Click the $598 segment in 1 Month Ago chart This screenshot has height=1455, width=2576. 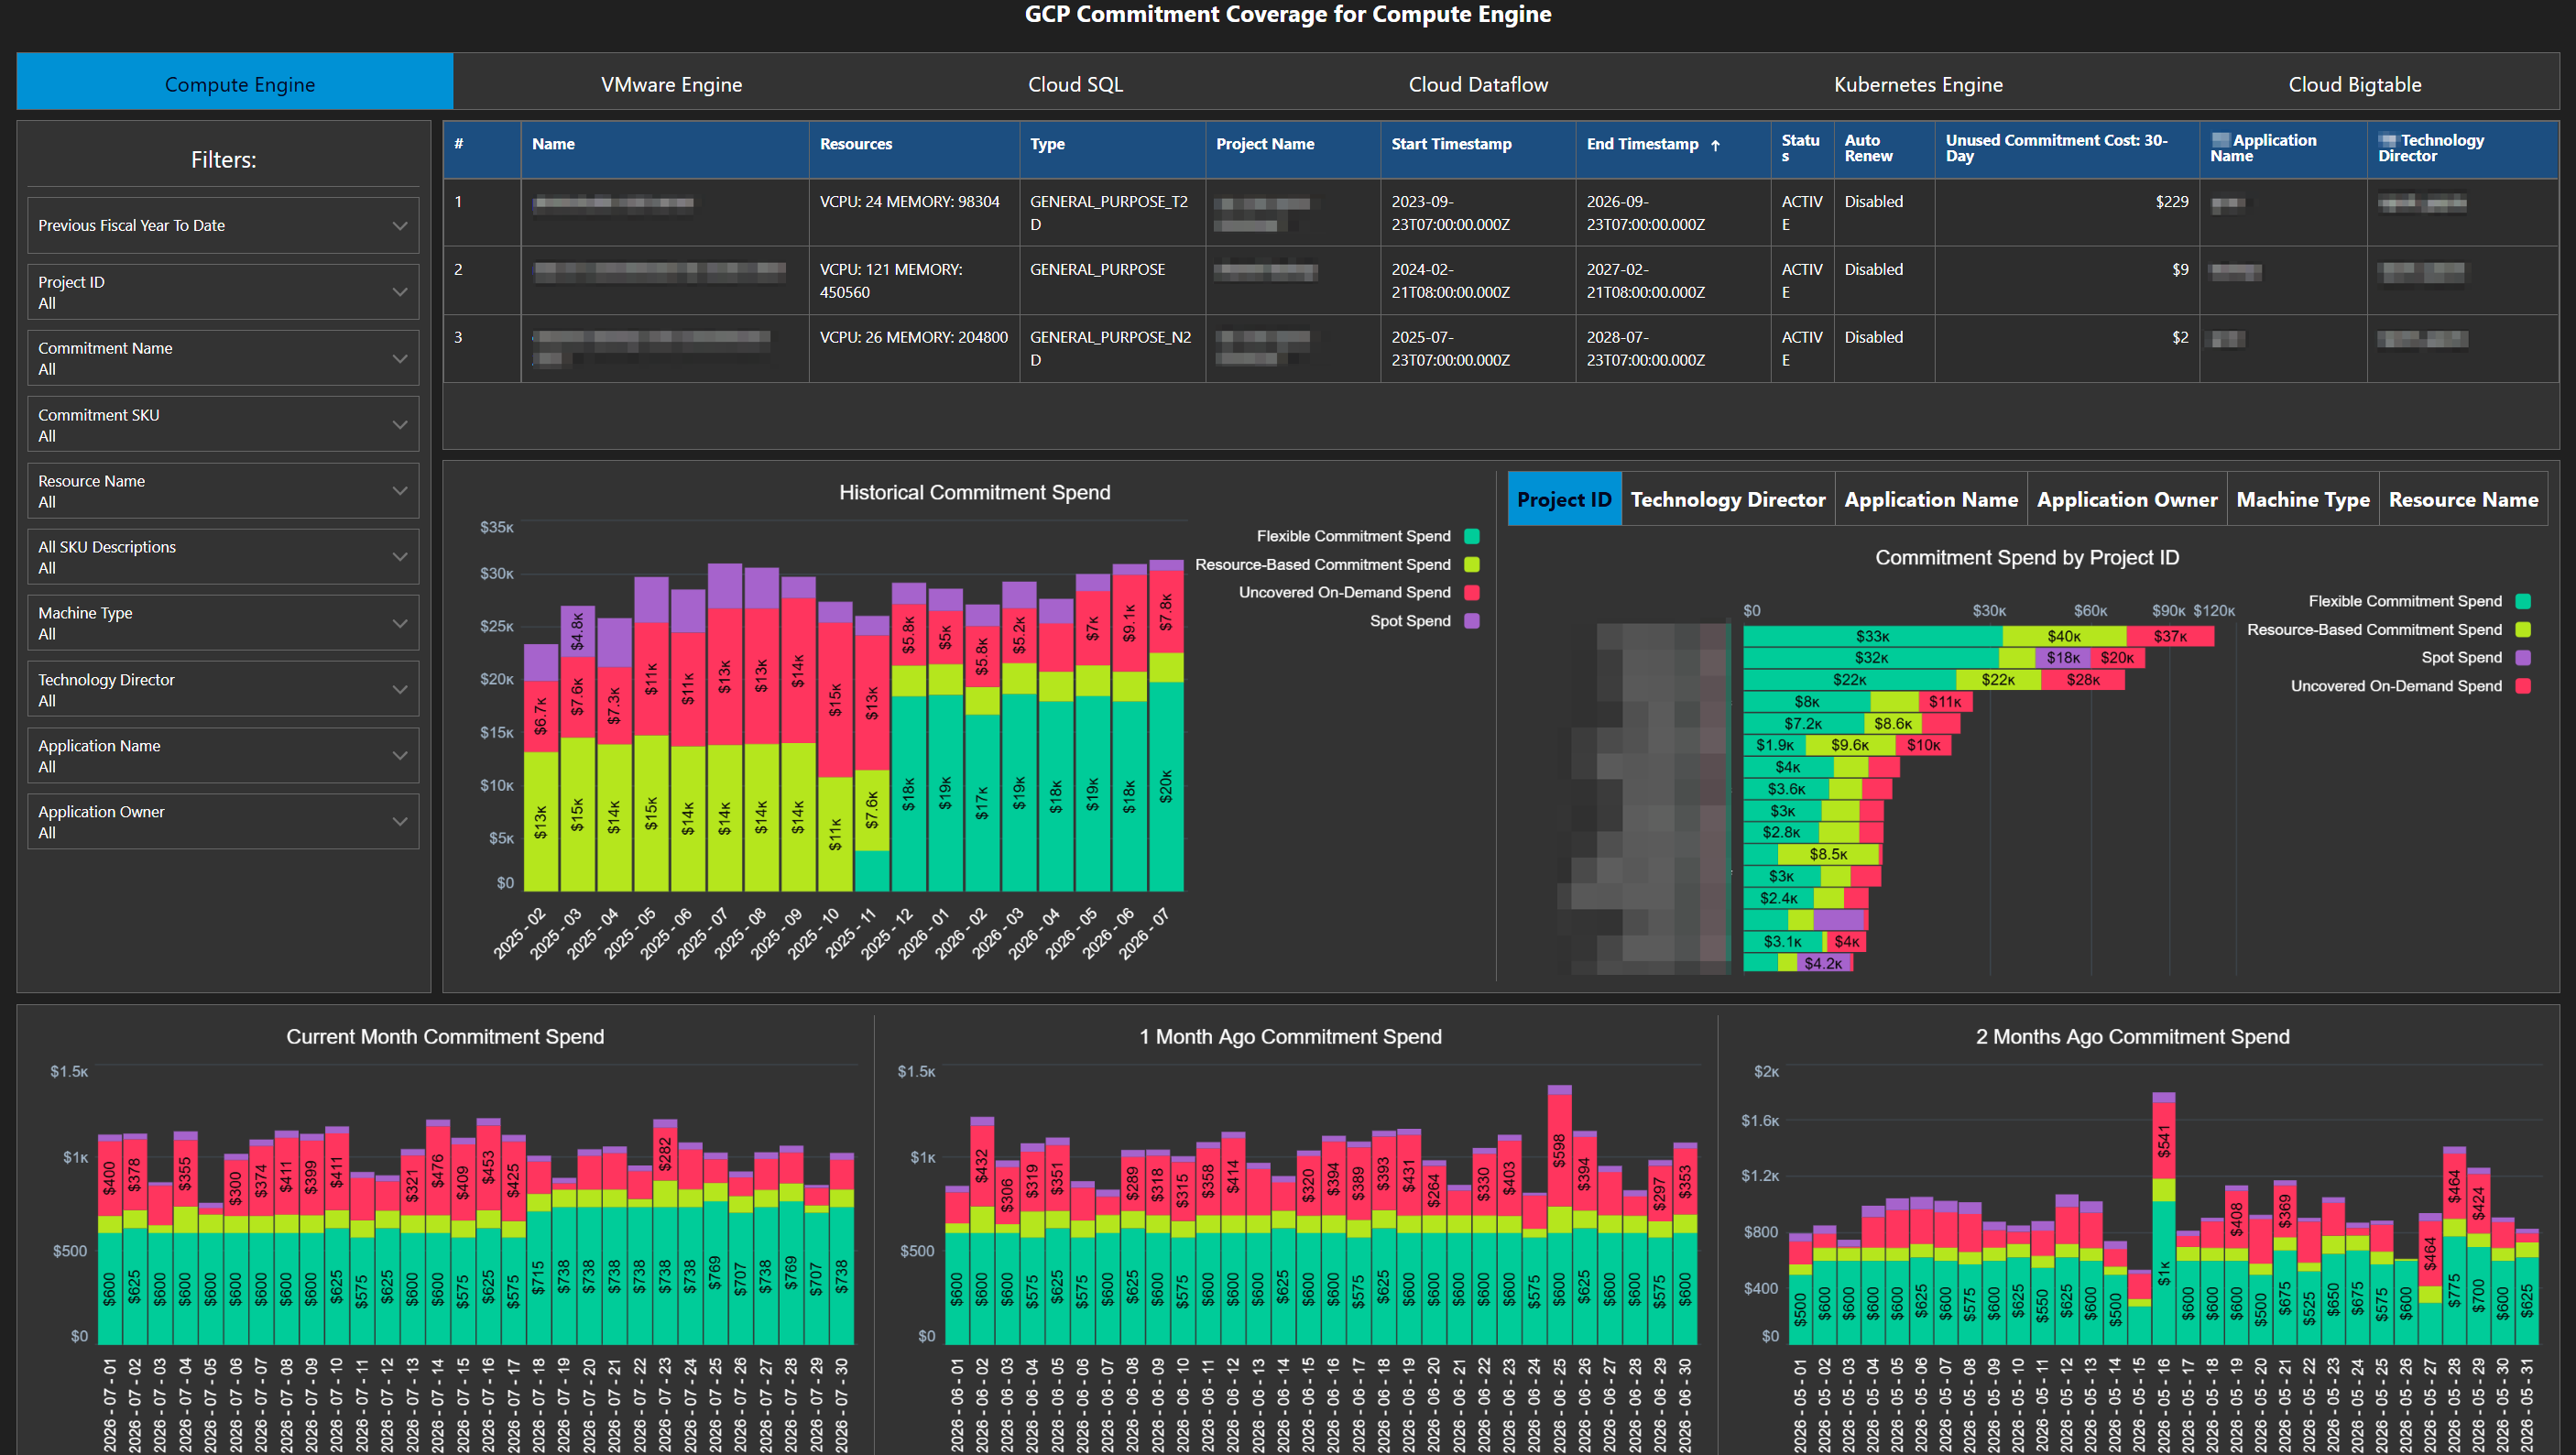tap(1559, 1151)
